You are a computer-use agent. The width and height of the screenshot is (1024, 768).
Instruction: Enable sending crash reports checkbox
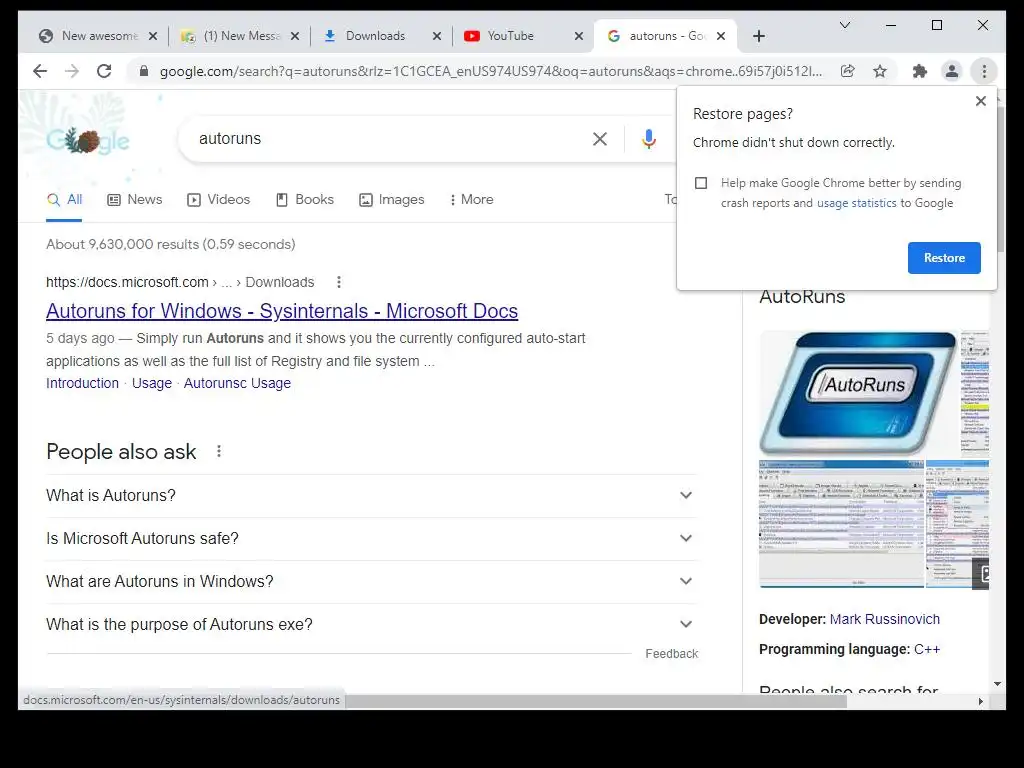[x=701, y=183]
